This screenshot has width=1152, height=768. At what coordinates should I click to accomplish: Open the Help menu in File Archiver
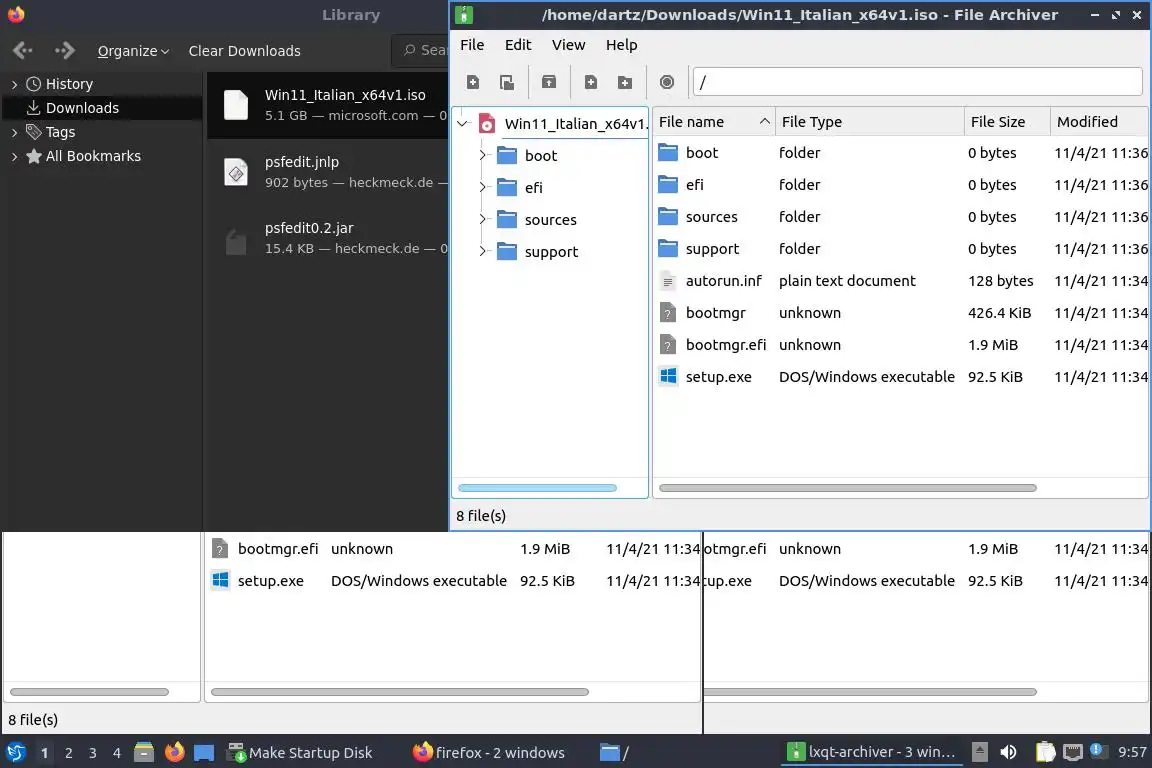[621, 45]
